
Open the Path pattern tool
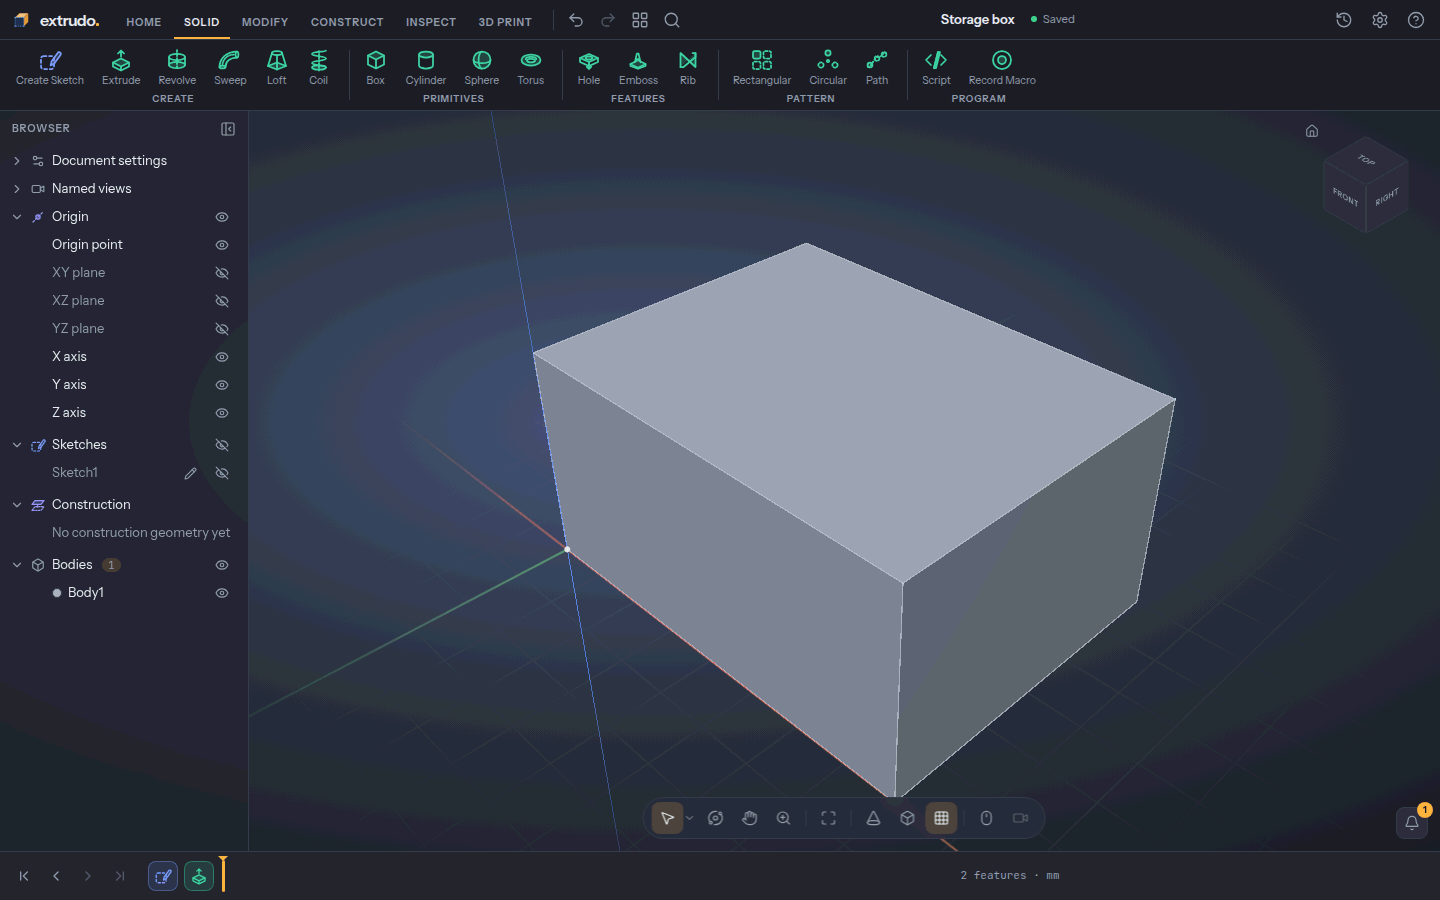click(877, 68)
